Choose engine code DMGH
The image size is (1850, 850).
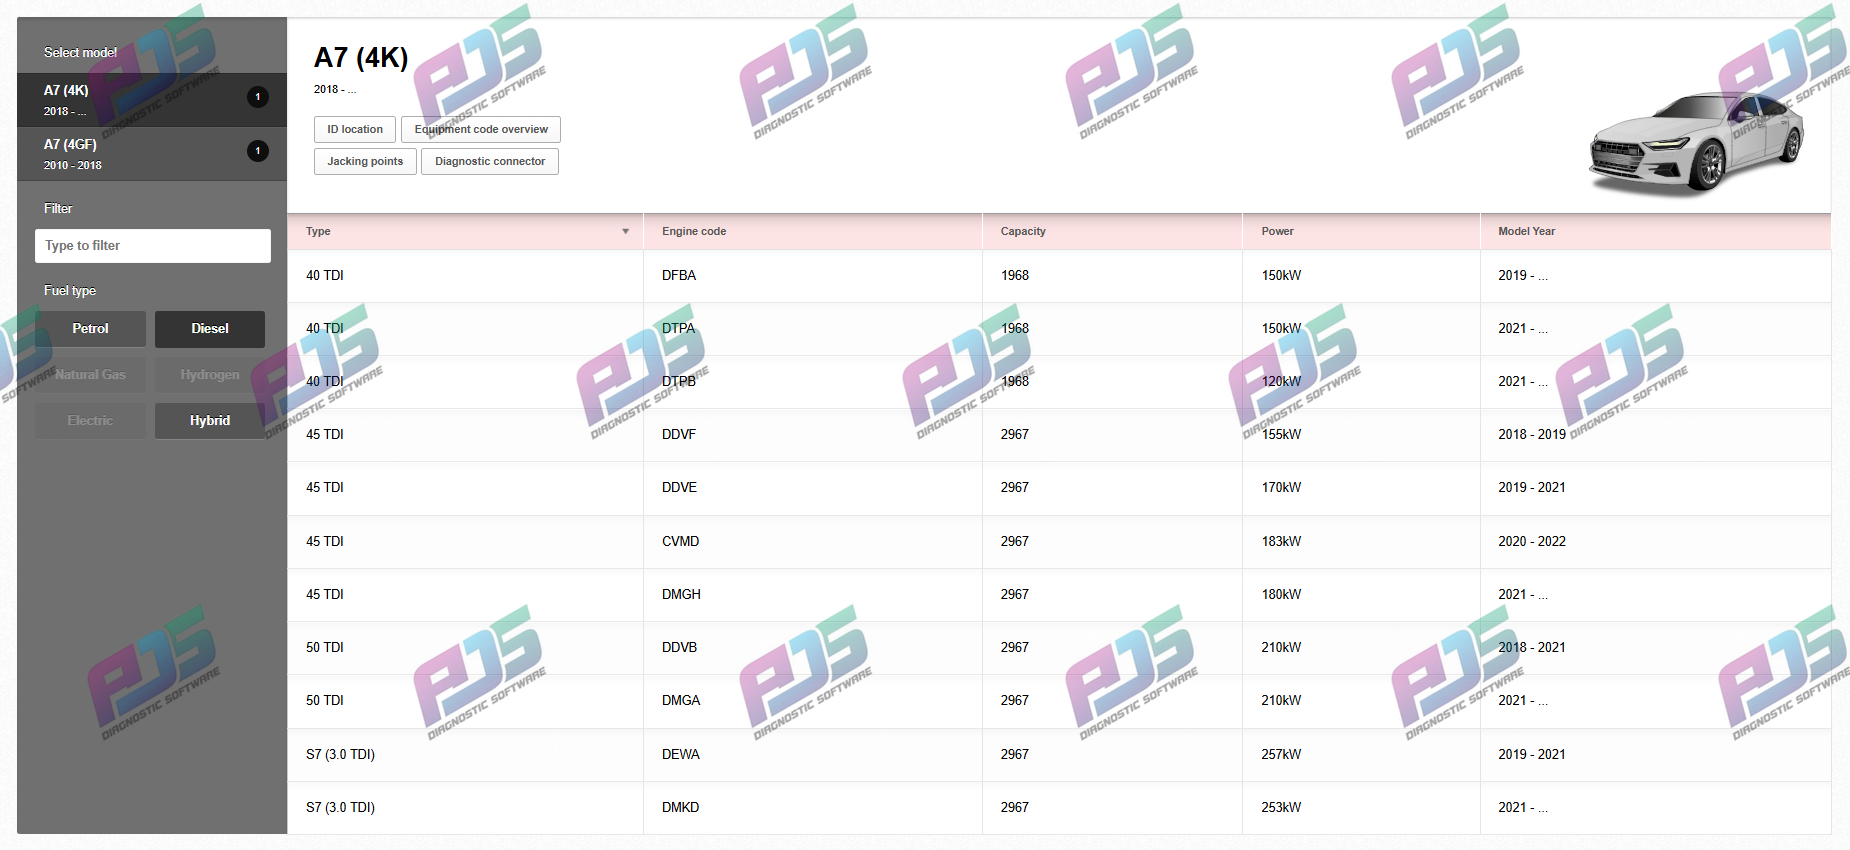click(681, 595)
